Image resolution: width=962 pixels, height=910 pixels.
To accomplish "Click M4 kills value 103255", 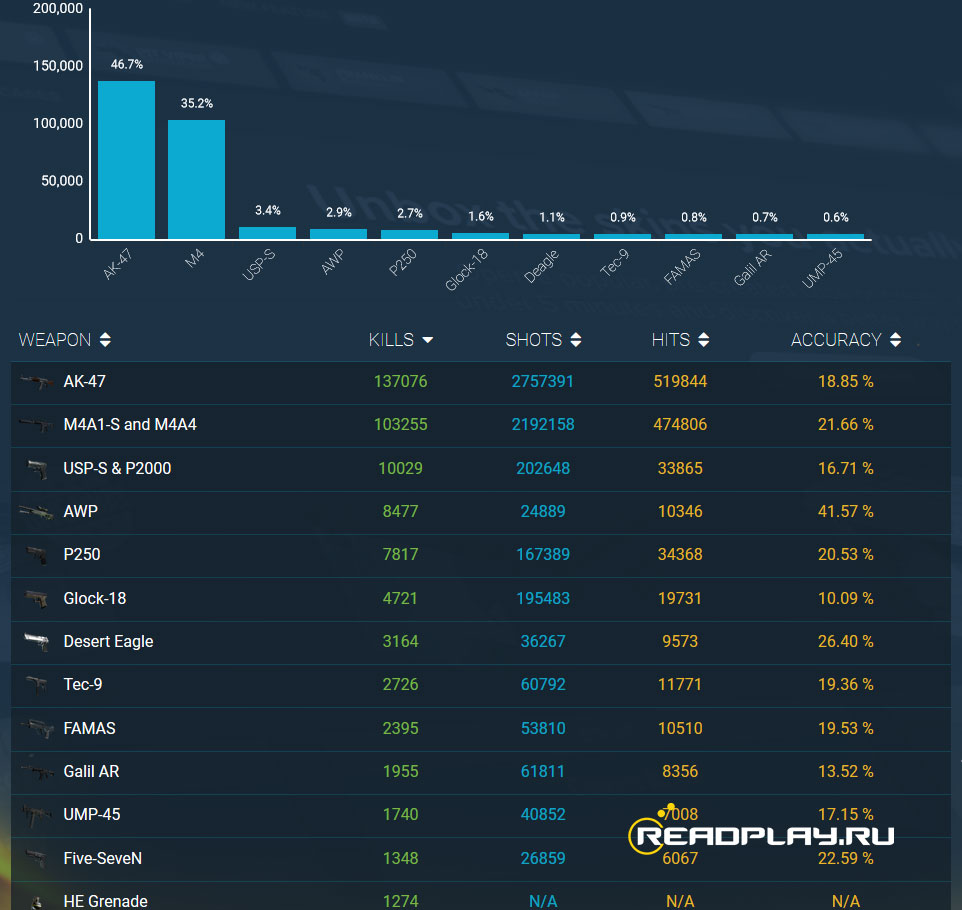I will (x=401, y=425).
